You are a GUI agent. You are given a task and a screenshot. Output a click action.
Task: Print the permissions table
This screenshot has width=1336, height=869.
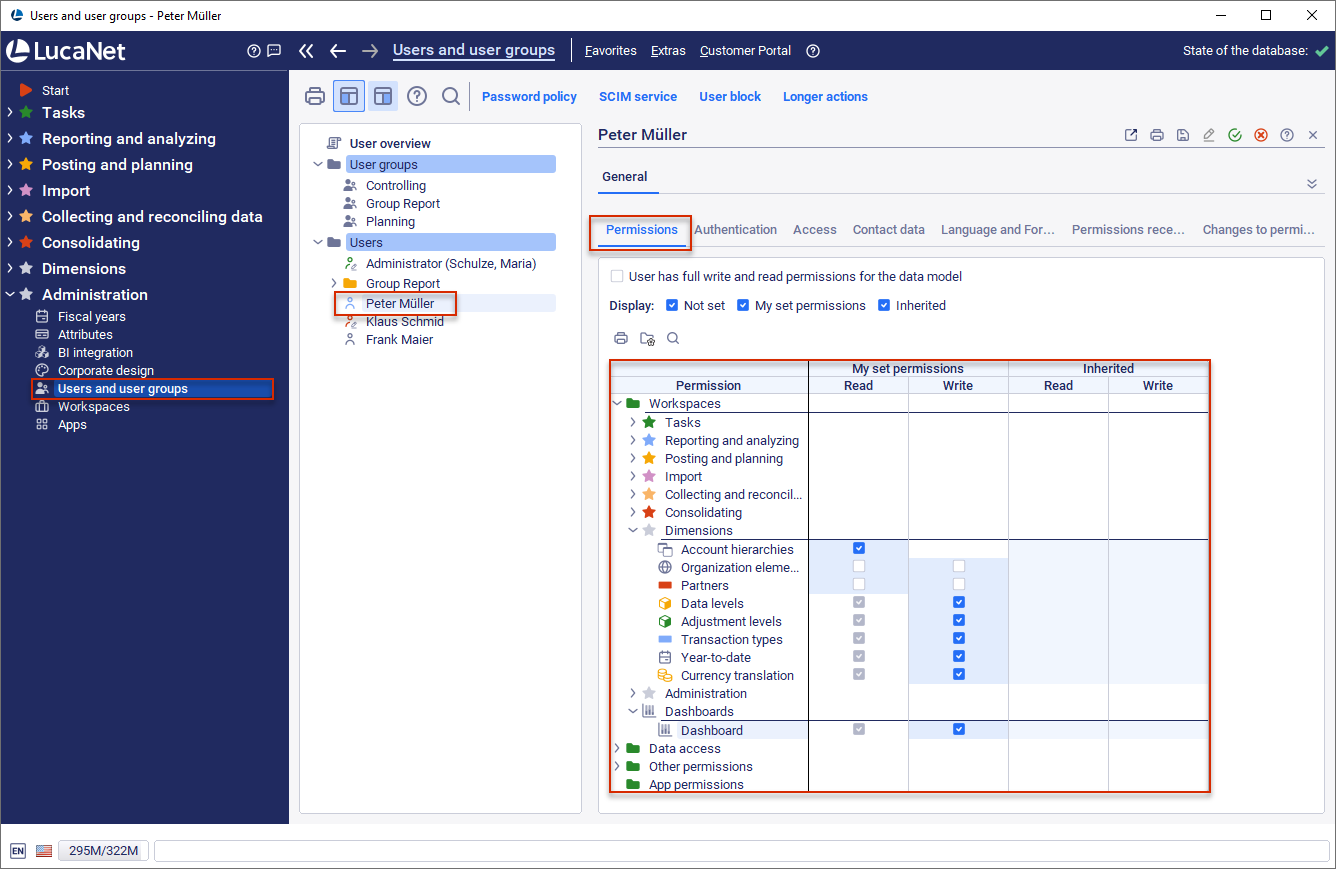coord(621,338)
